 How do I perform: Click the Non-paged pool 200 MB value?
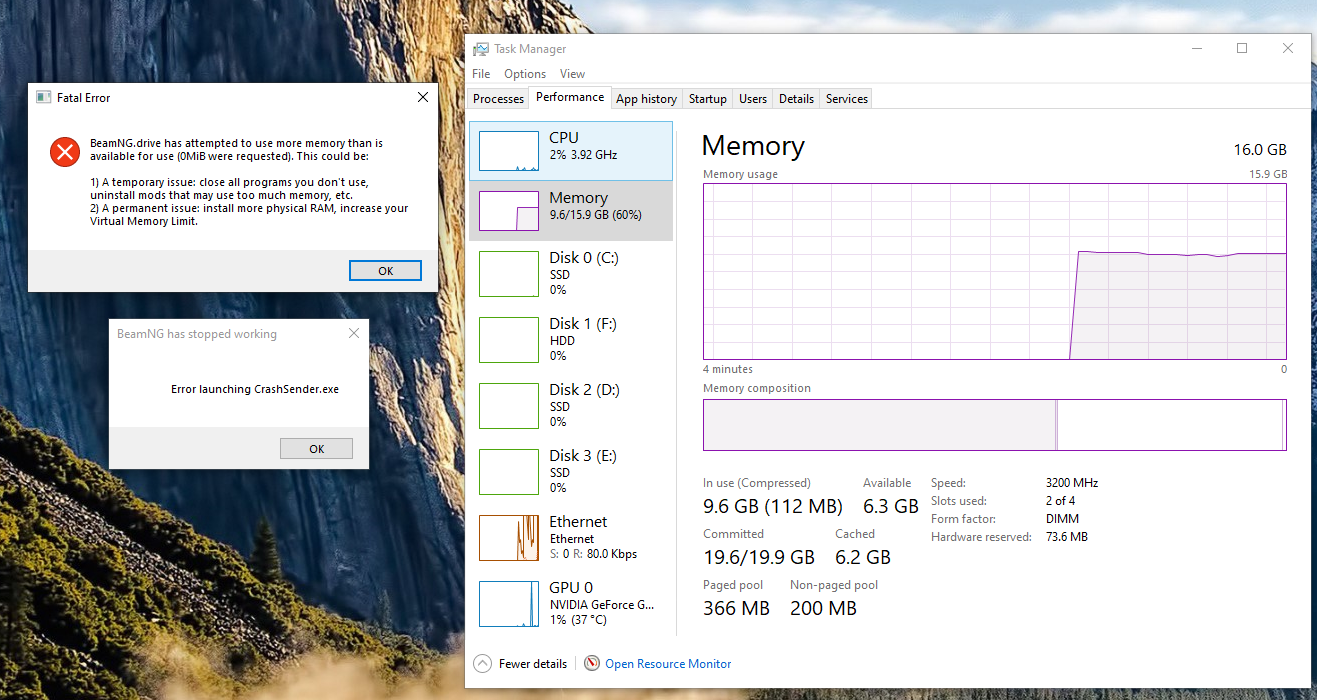point(823,608)
